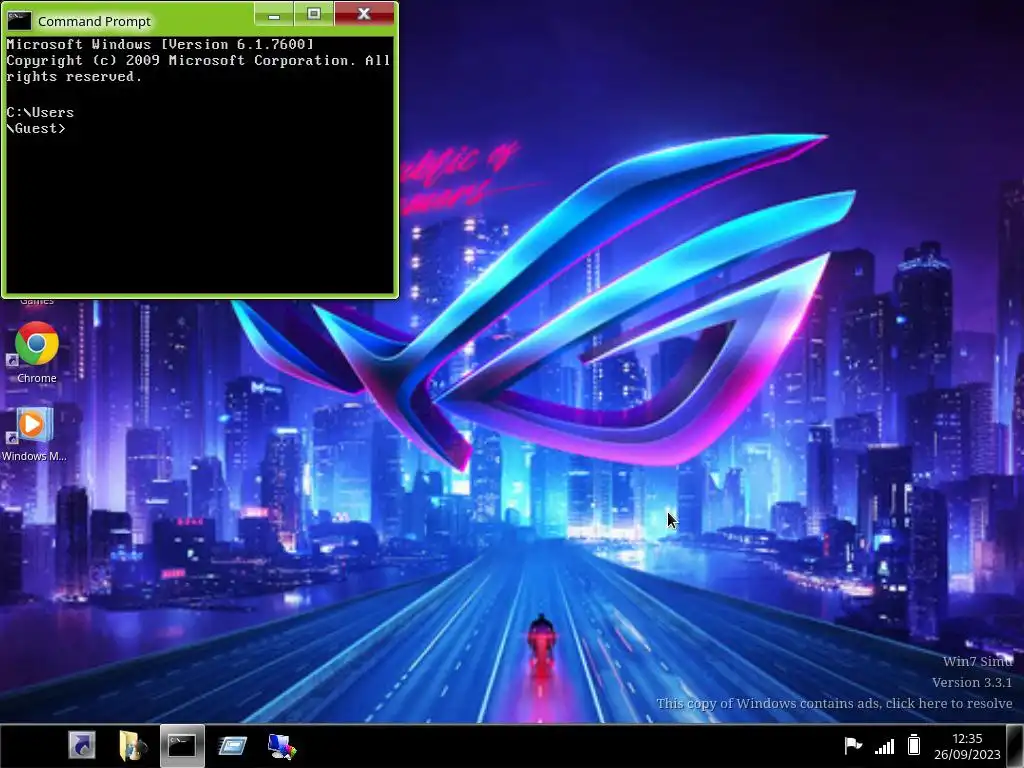Click the Command Prompt title bar icon
Screen dimensions: 1024x768
pyautogui.click(x=19, y=21)
